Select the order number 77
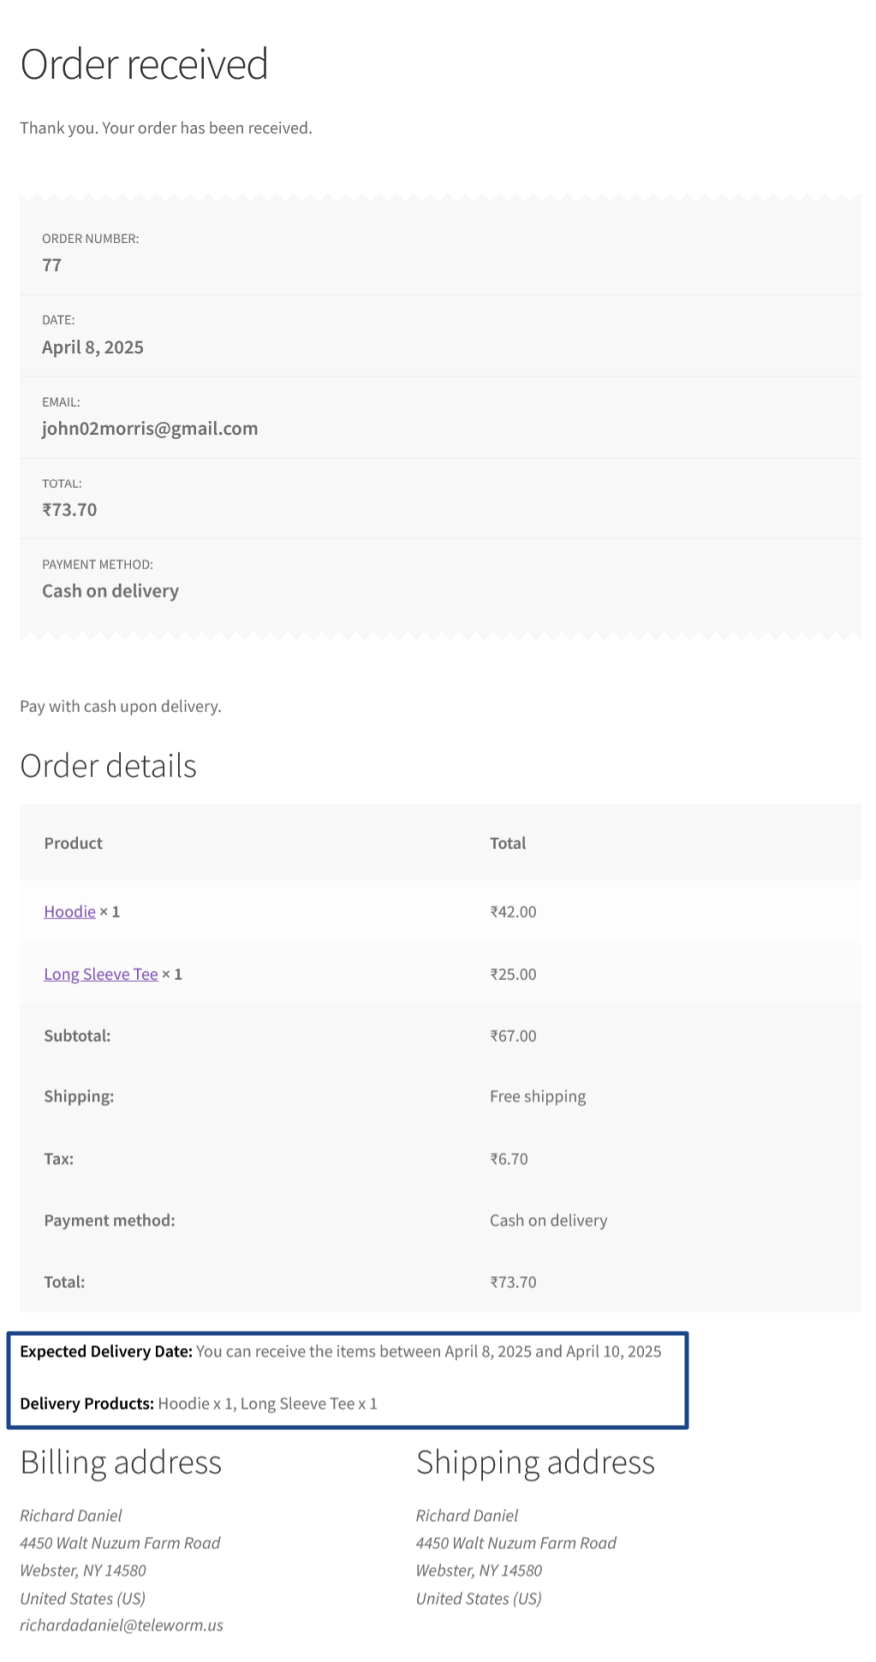This screenshot has height=1662, width=876. pyautogui.click(x=52, y=266)
